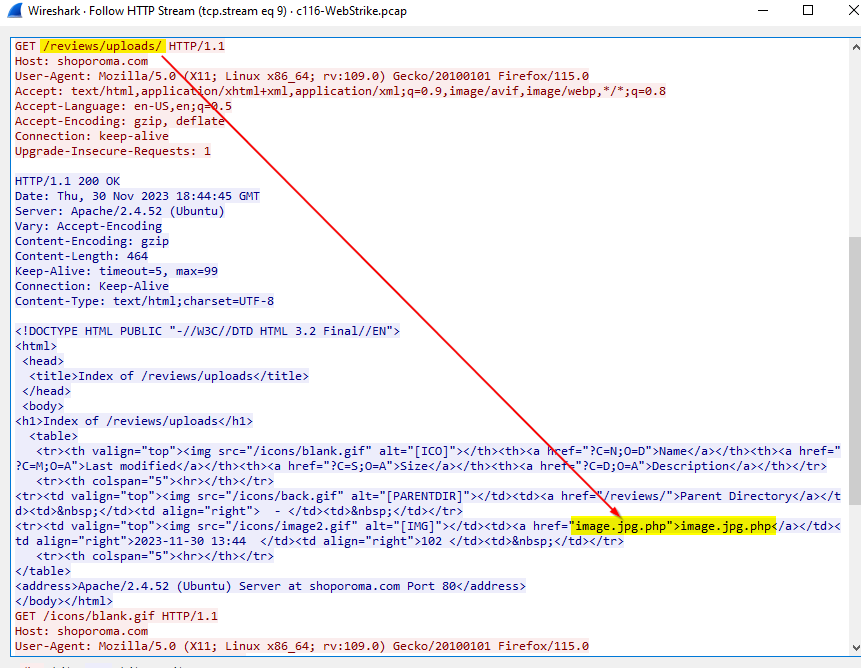861x668 pixels.
Task: Minimize the Follow HTTP Stream window
Action: pyautogui.click(x=763, y=10)
